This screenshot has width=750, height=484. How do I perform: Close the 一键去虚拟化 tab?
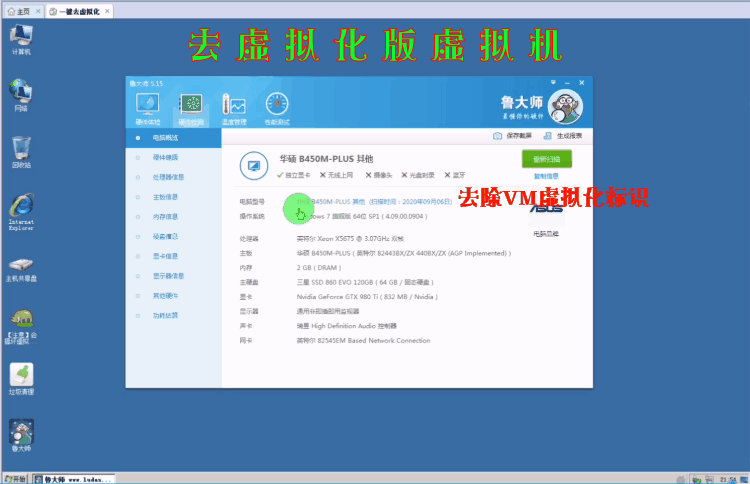[x=107, y=11]
